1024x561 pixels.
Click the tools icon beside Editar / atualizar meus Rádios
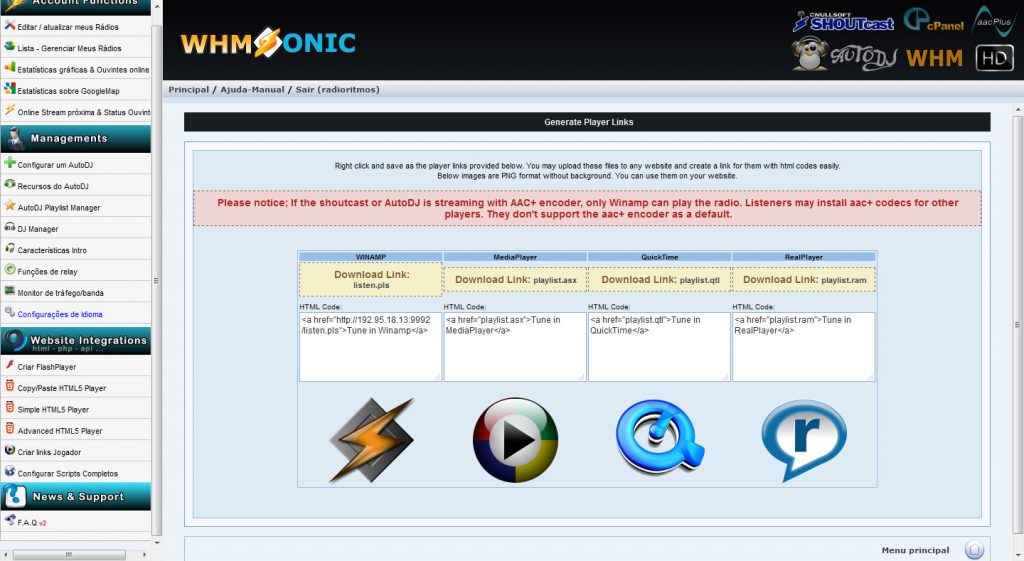(9, 25)
